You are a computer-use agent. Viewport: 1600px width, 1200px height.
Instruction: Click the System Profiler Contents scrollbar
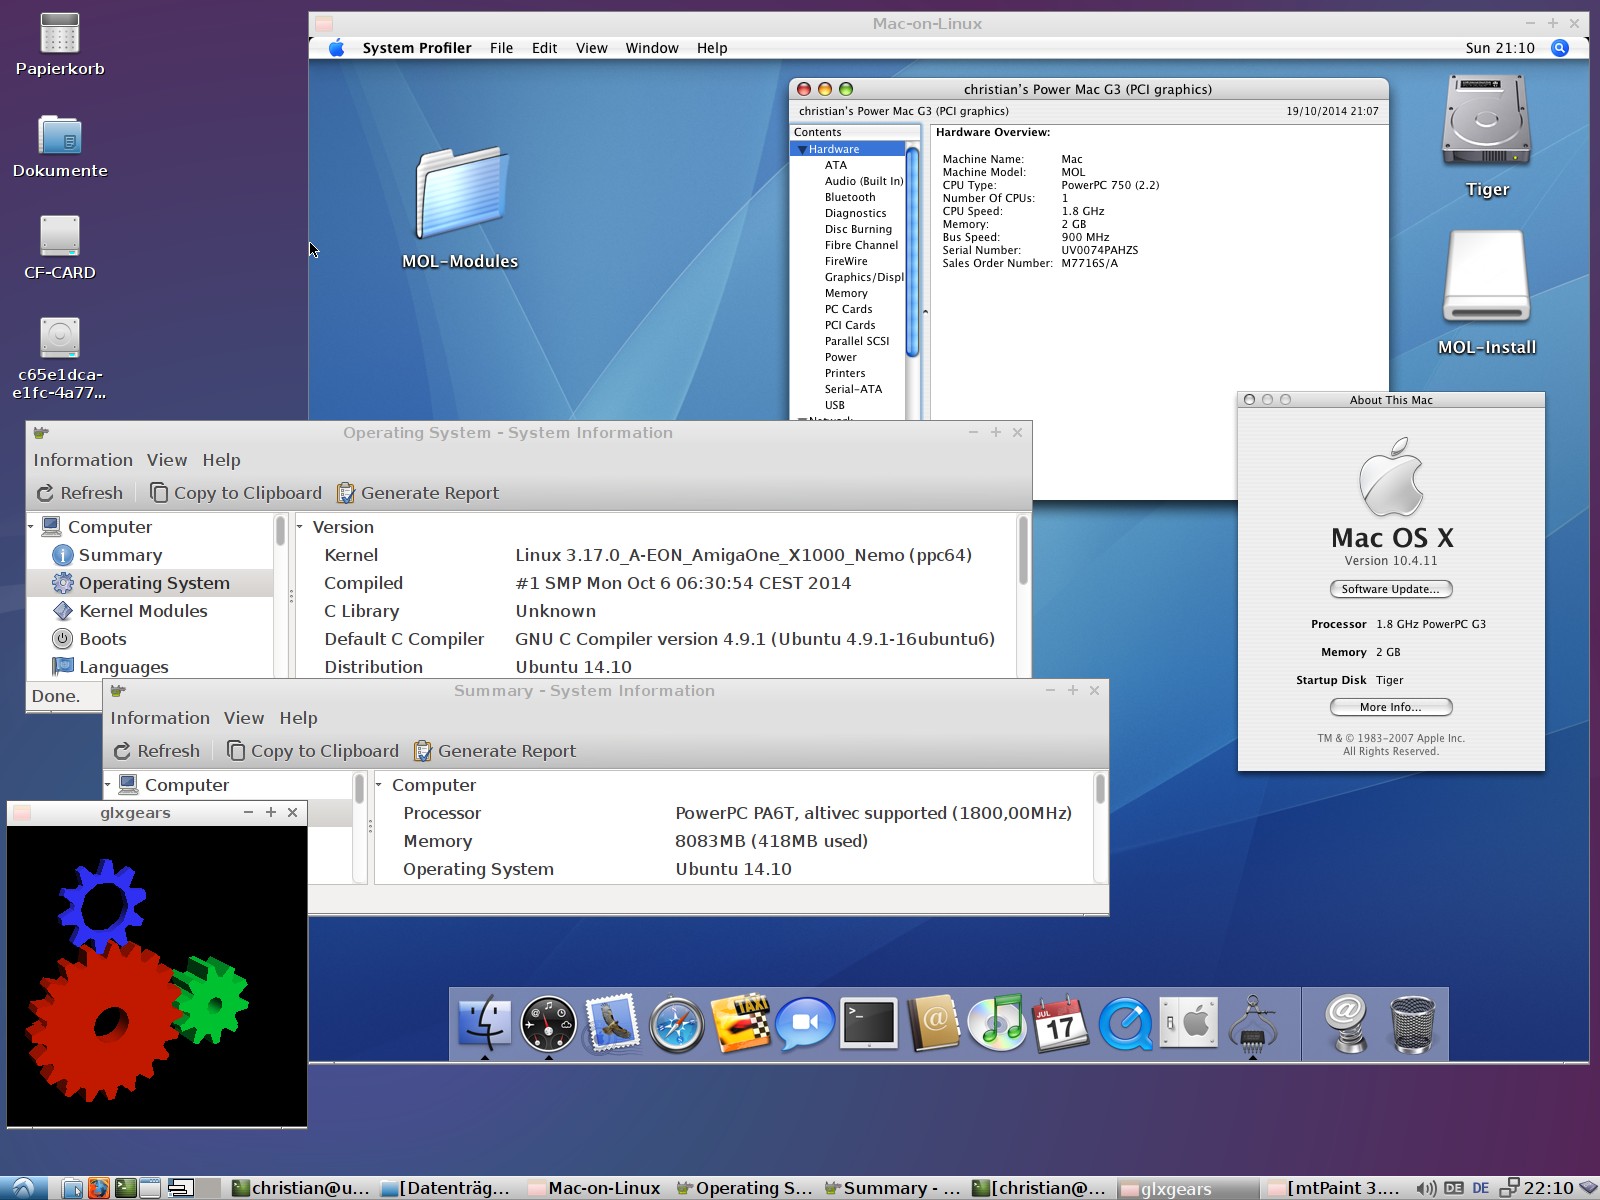click(x=912, y=250)
